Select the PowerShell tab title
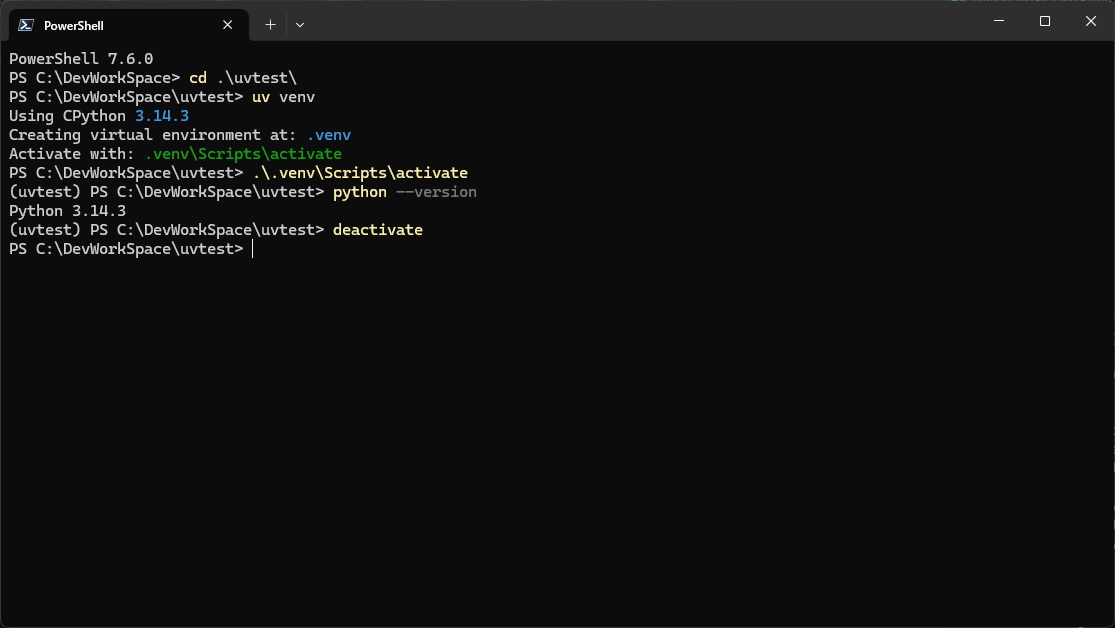 (x=74, y=25)
